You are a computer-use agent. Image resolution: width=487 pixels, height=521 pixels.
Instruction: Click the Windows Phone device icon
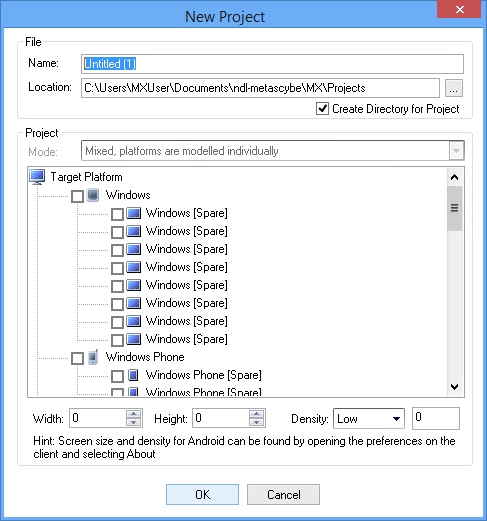[x=93, y=357]
